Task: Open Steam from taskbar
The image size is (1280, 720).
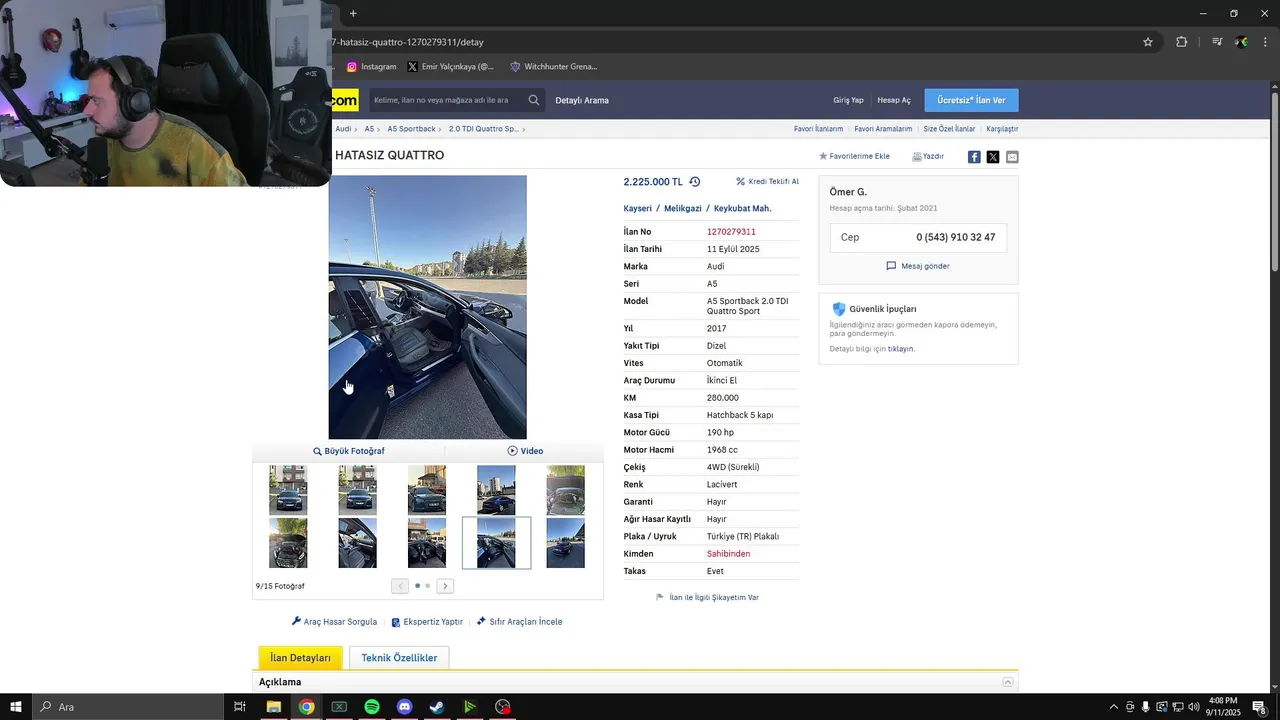Action: (x=437, y=707)
